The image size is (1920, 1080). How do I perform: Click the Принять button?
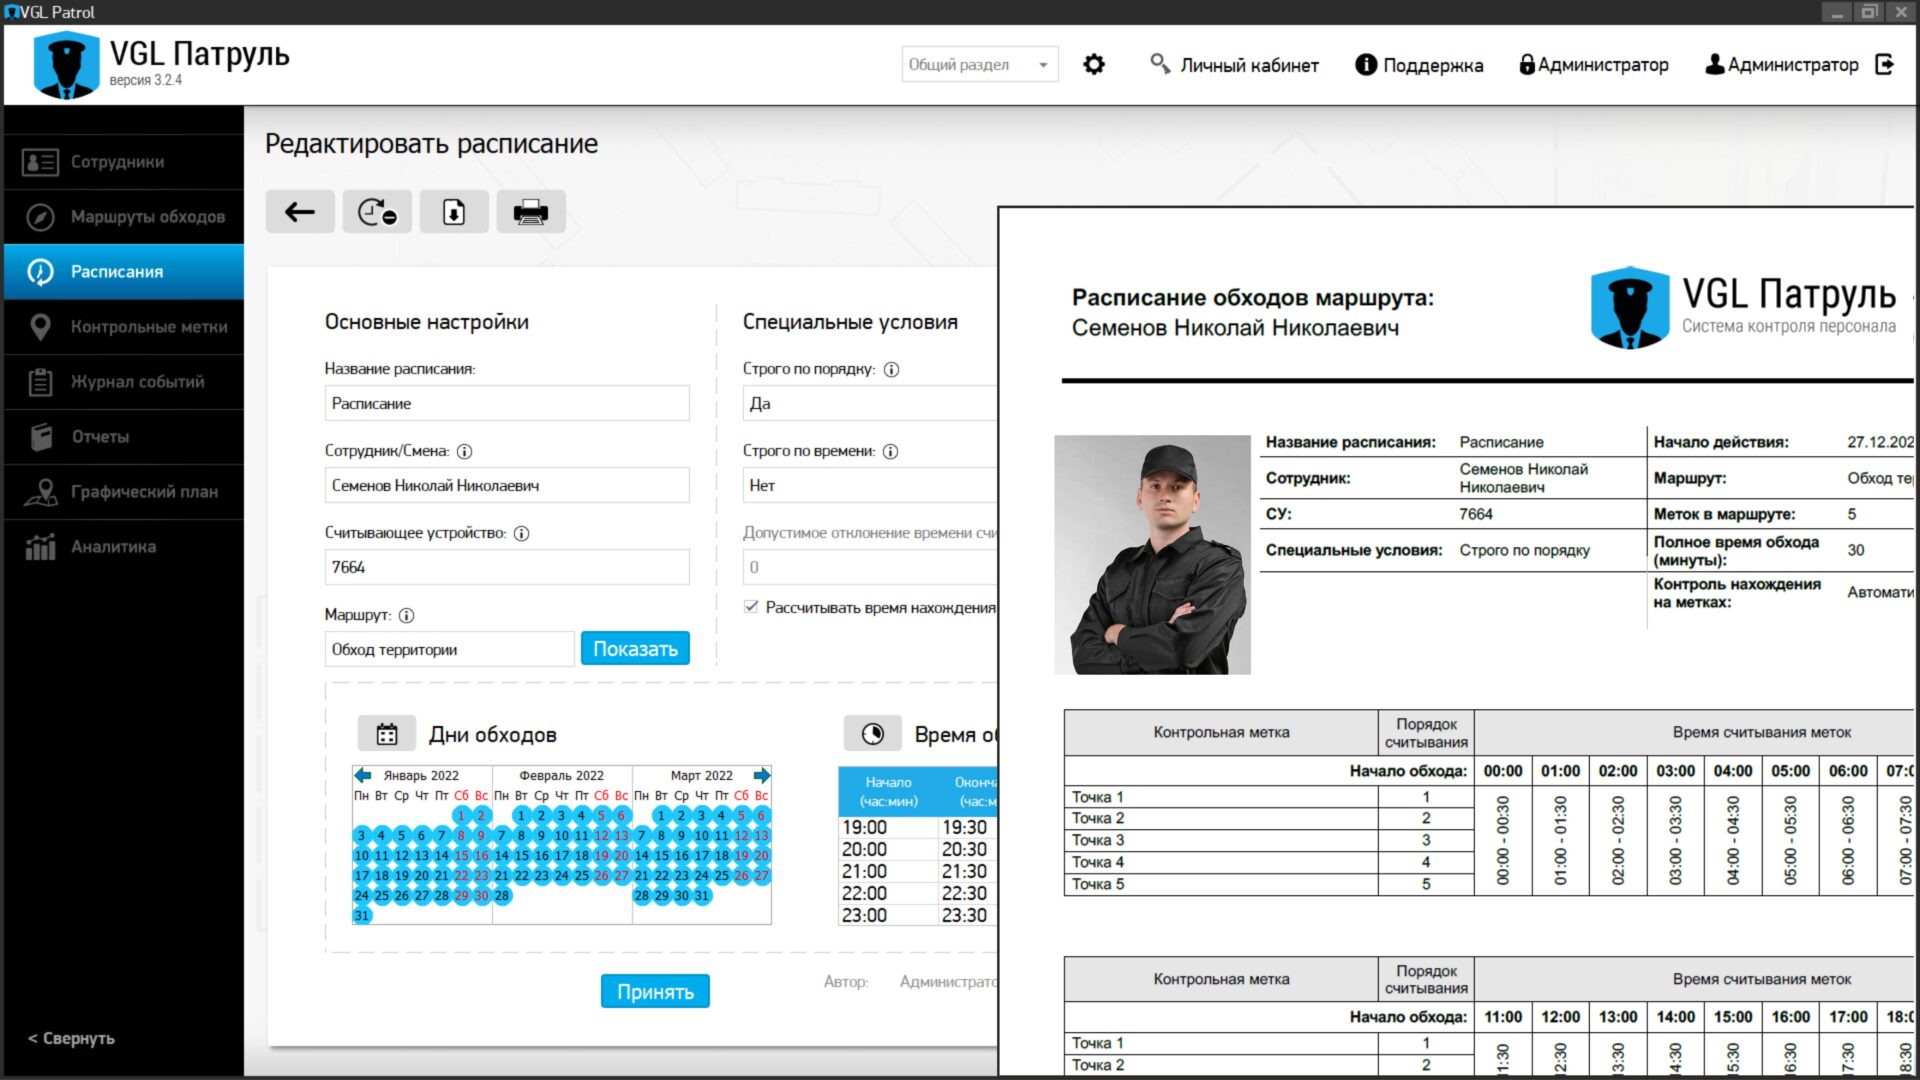[655, 991]
